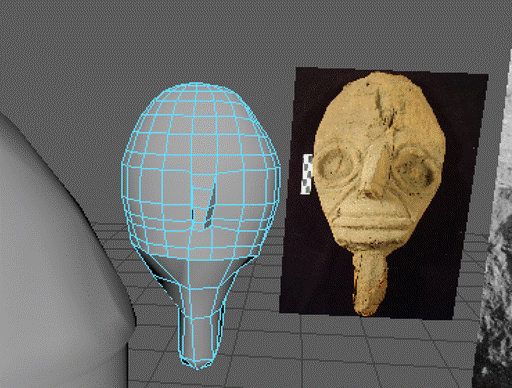Click the checkered scale bar beside mask
The height and width of the screenshot is (388, 512).
[307, 174]
